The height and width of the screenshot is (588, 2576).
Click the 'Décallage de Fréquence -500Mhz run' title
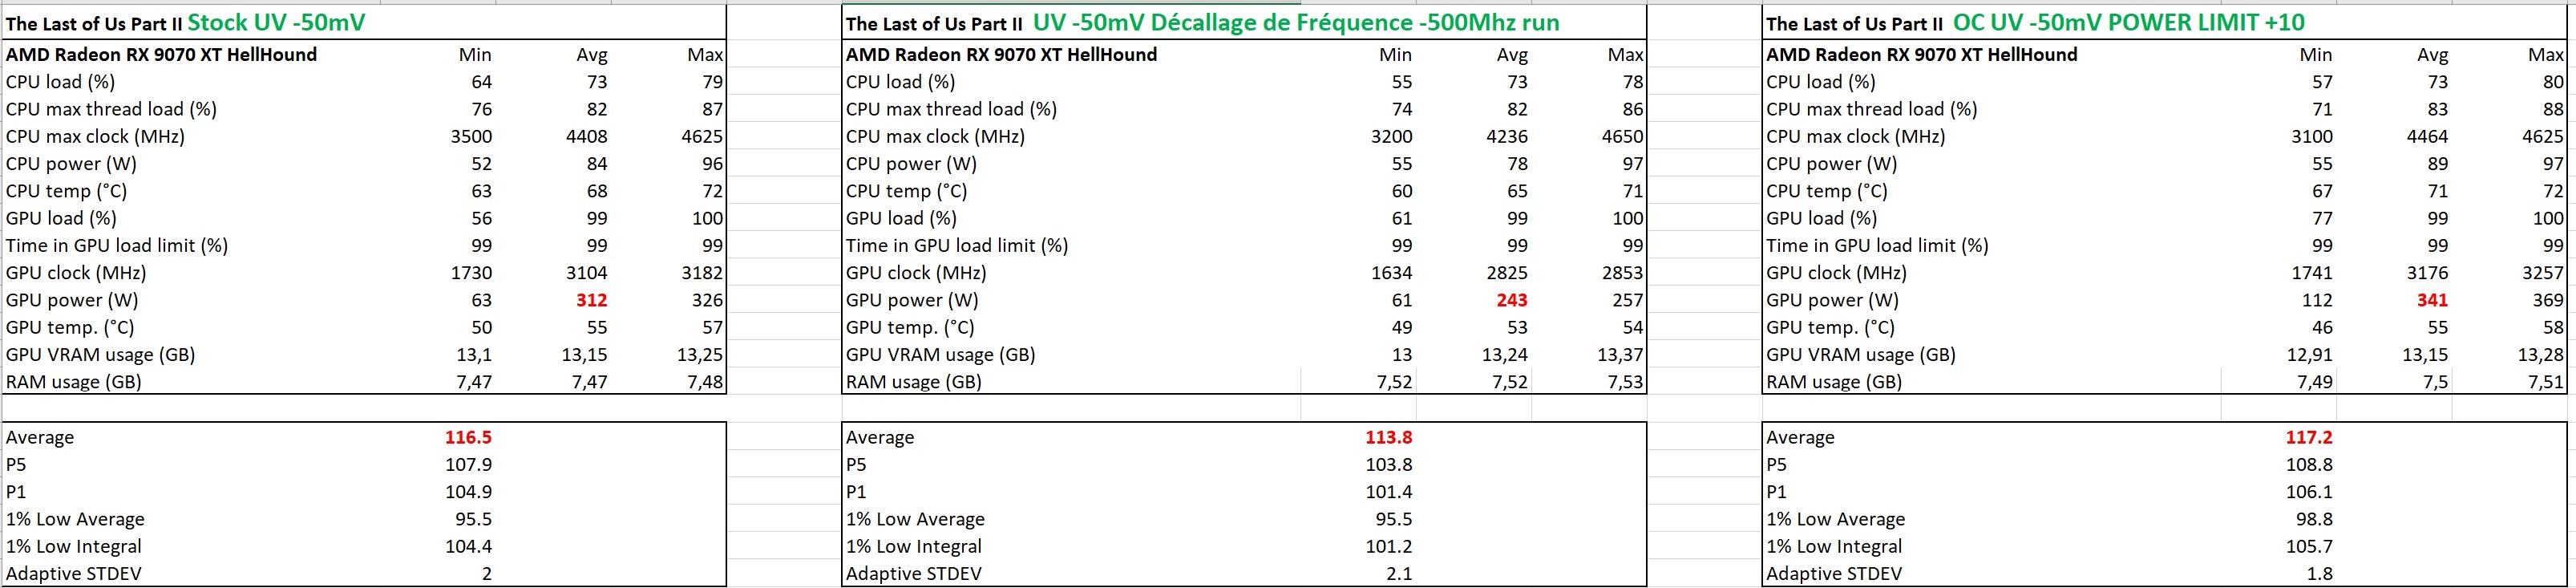1356,22
